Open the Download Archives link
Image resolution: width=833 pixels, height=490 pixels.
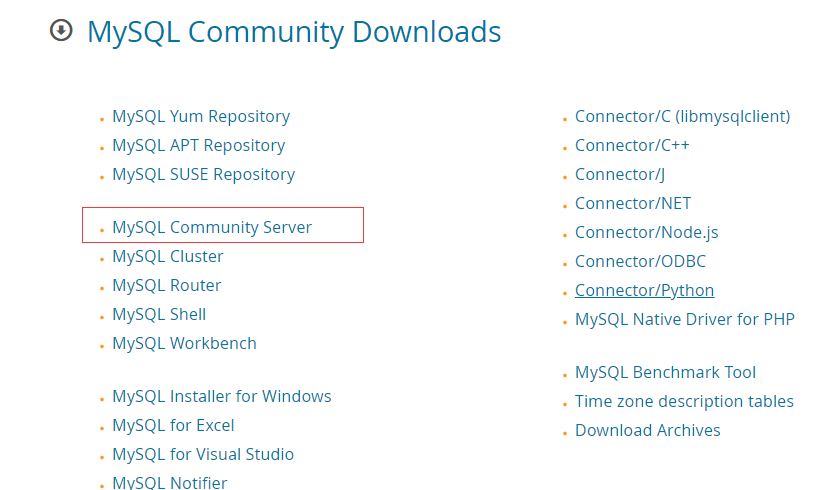tap(648, 430)
